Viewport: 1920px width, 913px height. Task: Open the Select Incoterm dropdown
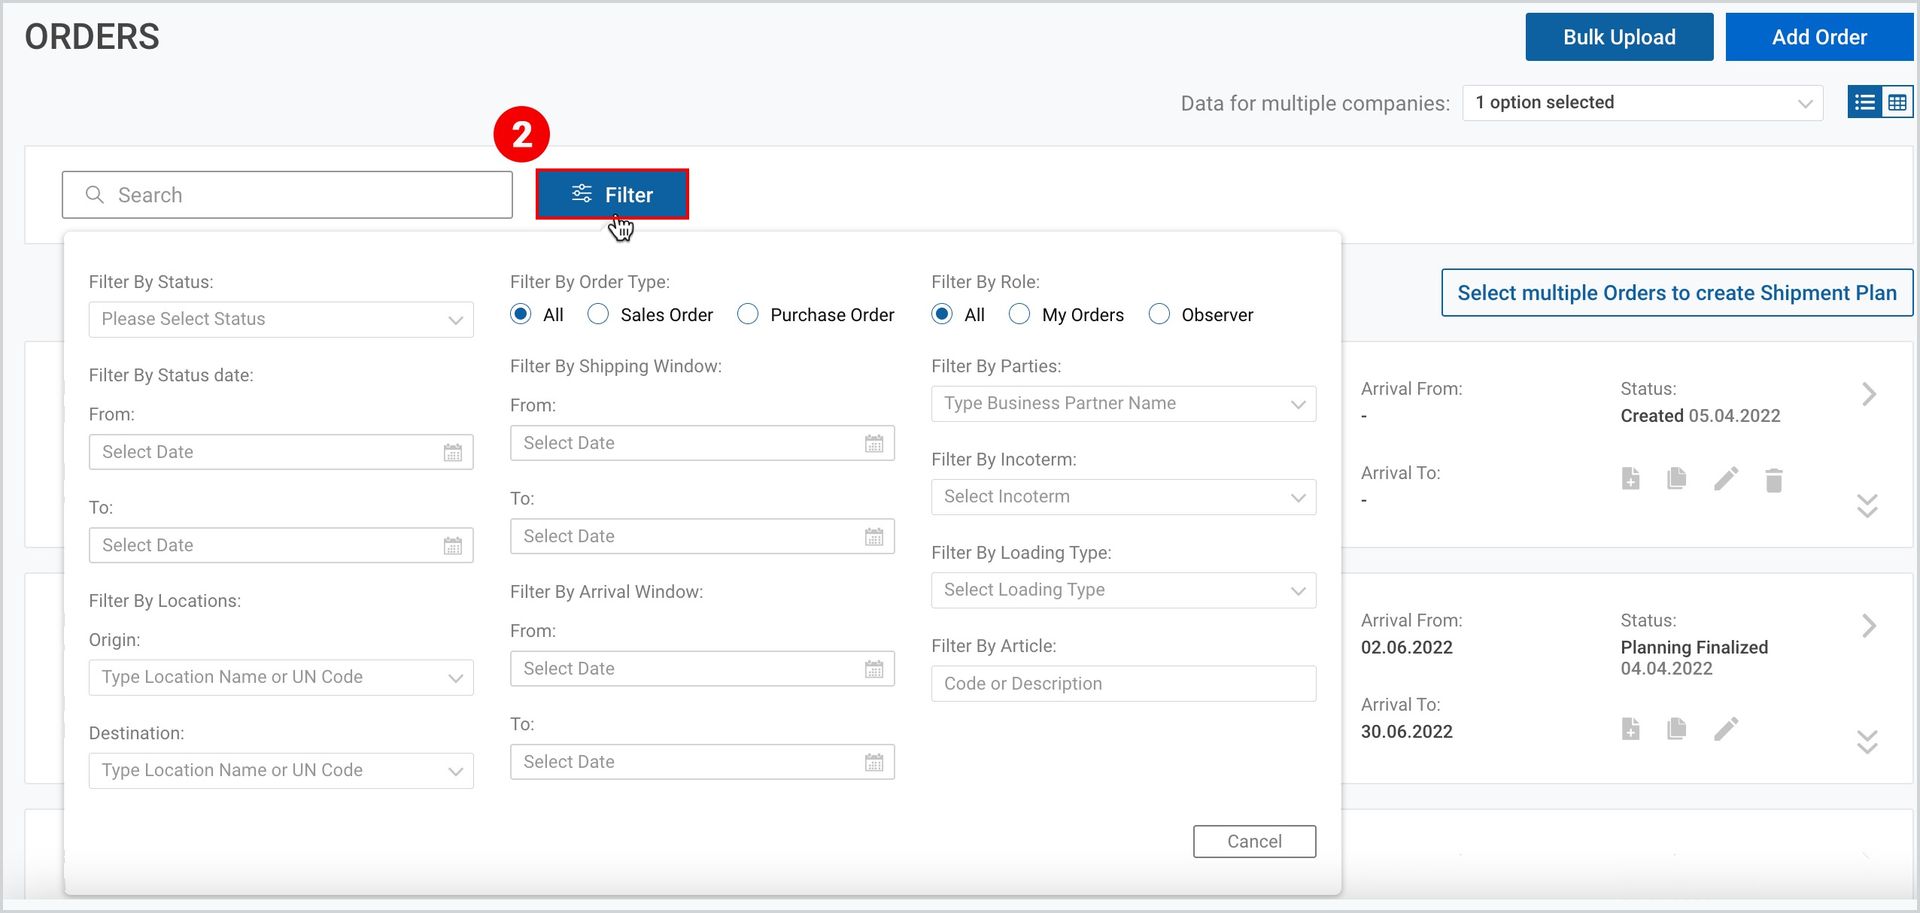coord(1123,497)
